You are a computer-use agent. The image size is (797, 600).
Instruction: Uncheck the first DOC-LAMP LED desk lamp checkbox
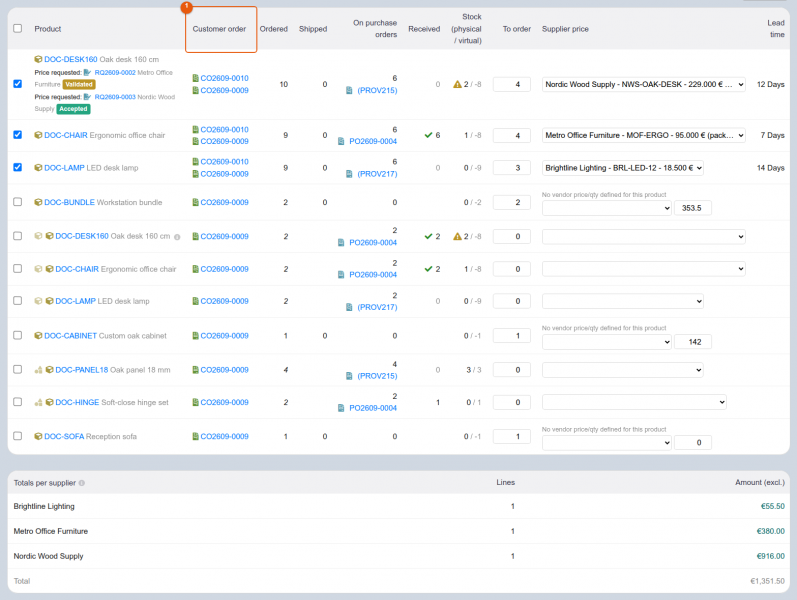pyautogui.click(x=18, y=167)
